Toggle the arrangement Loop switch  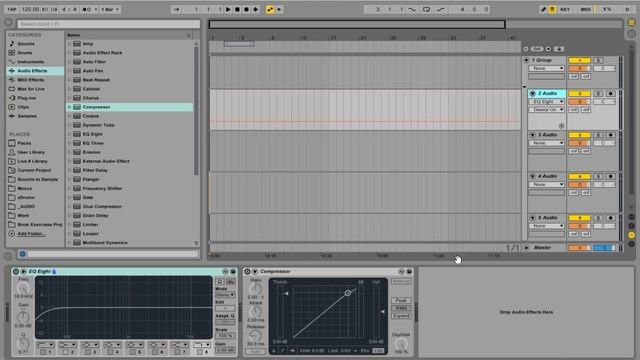click(x=426, y=9)
